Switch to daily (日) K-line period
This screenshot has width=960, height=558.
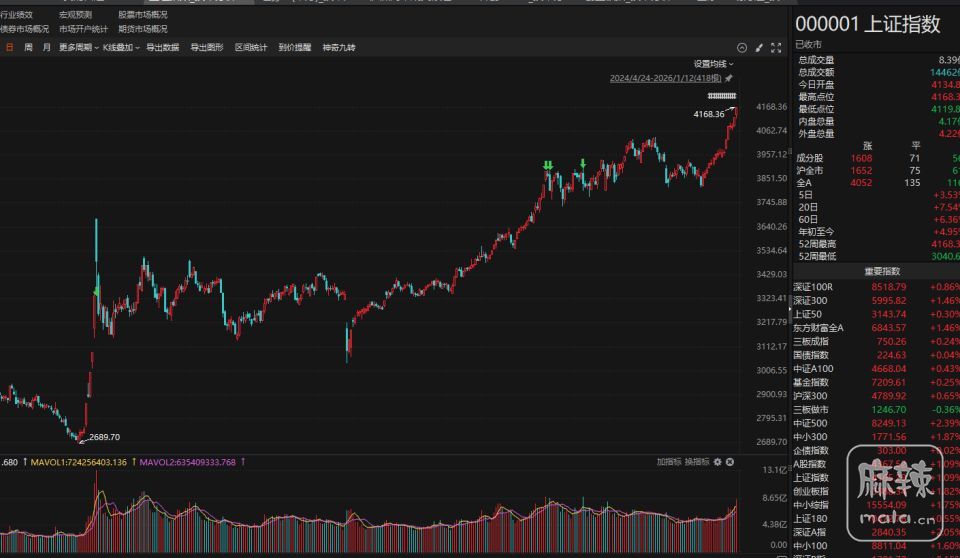(x=10, y=48)
